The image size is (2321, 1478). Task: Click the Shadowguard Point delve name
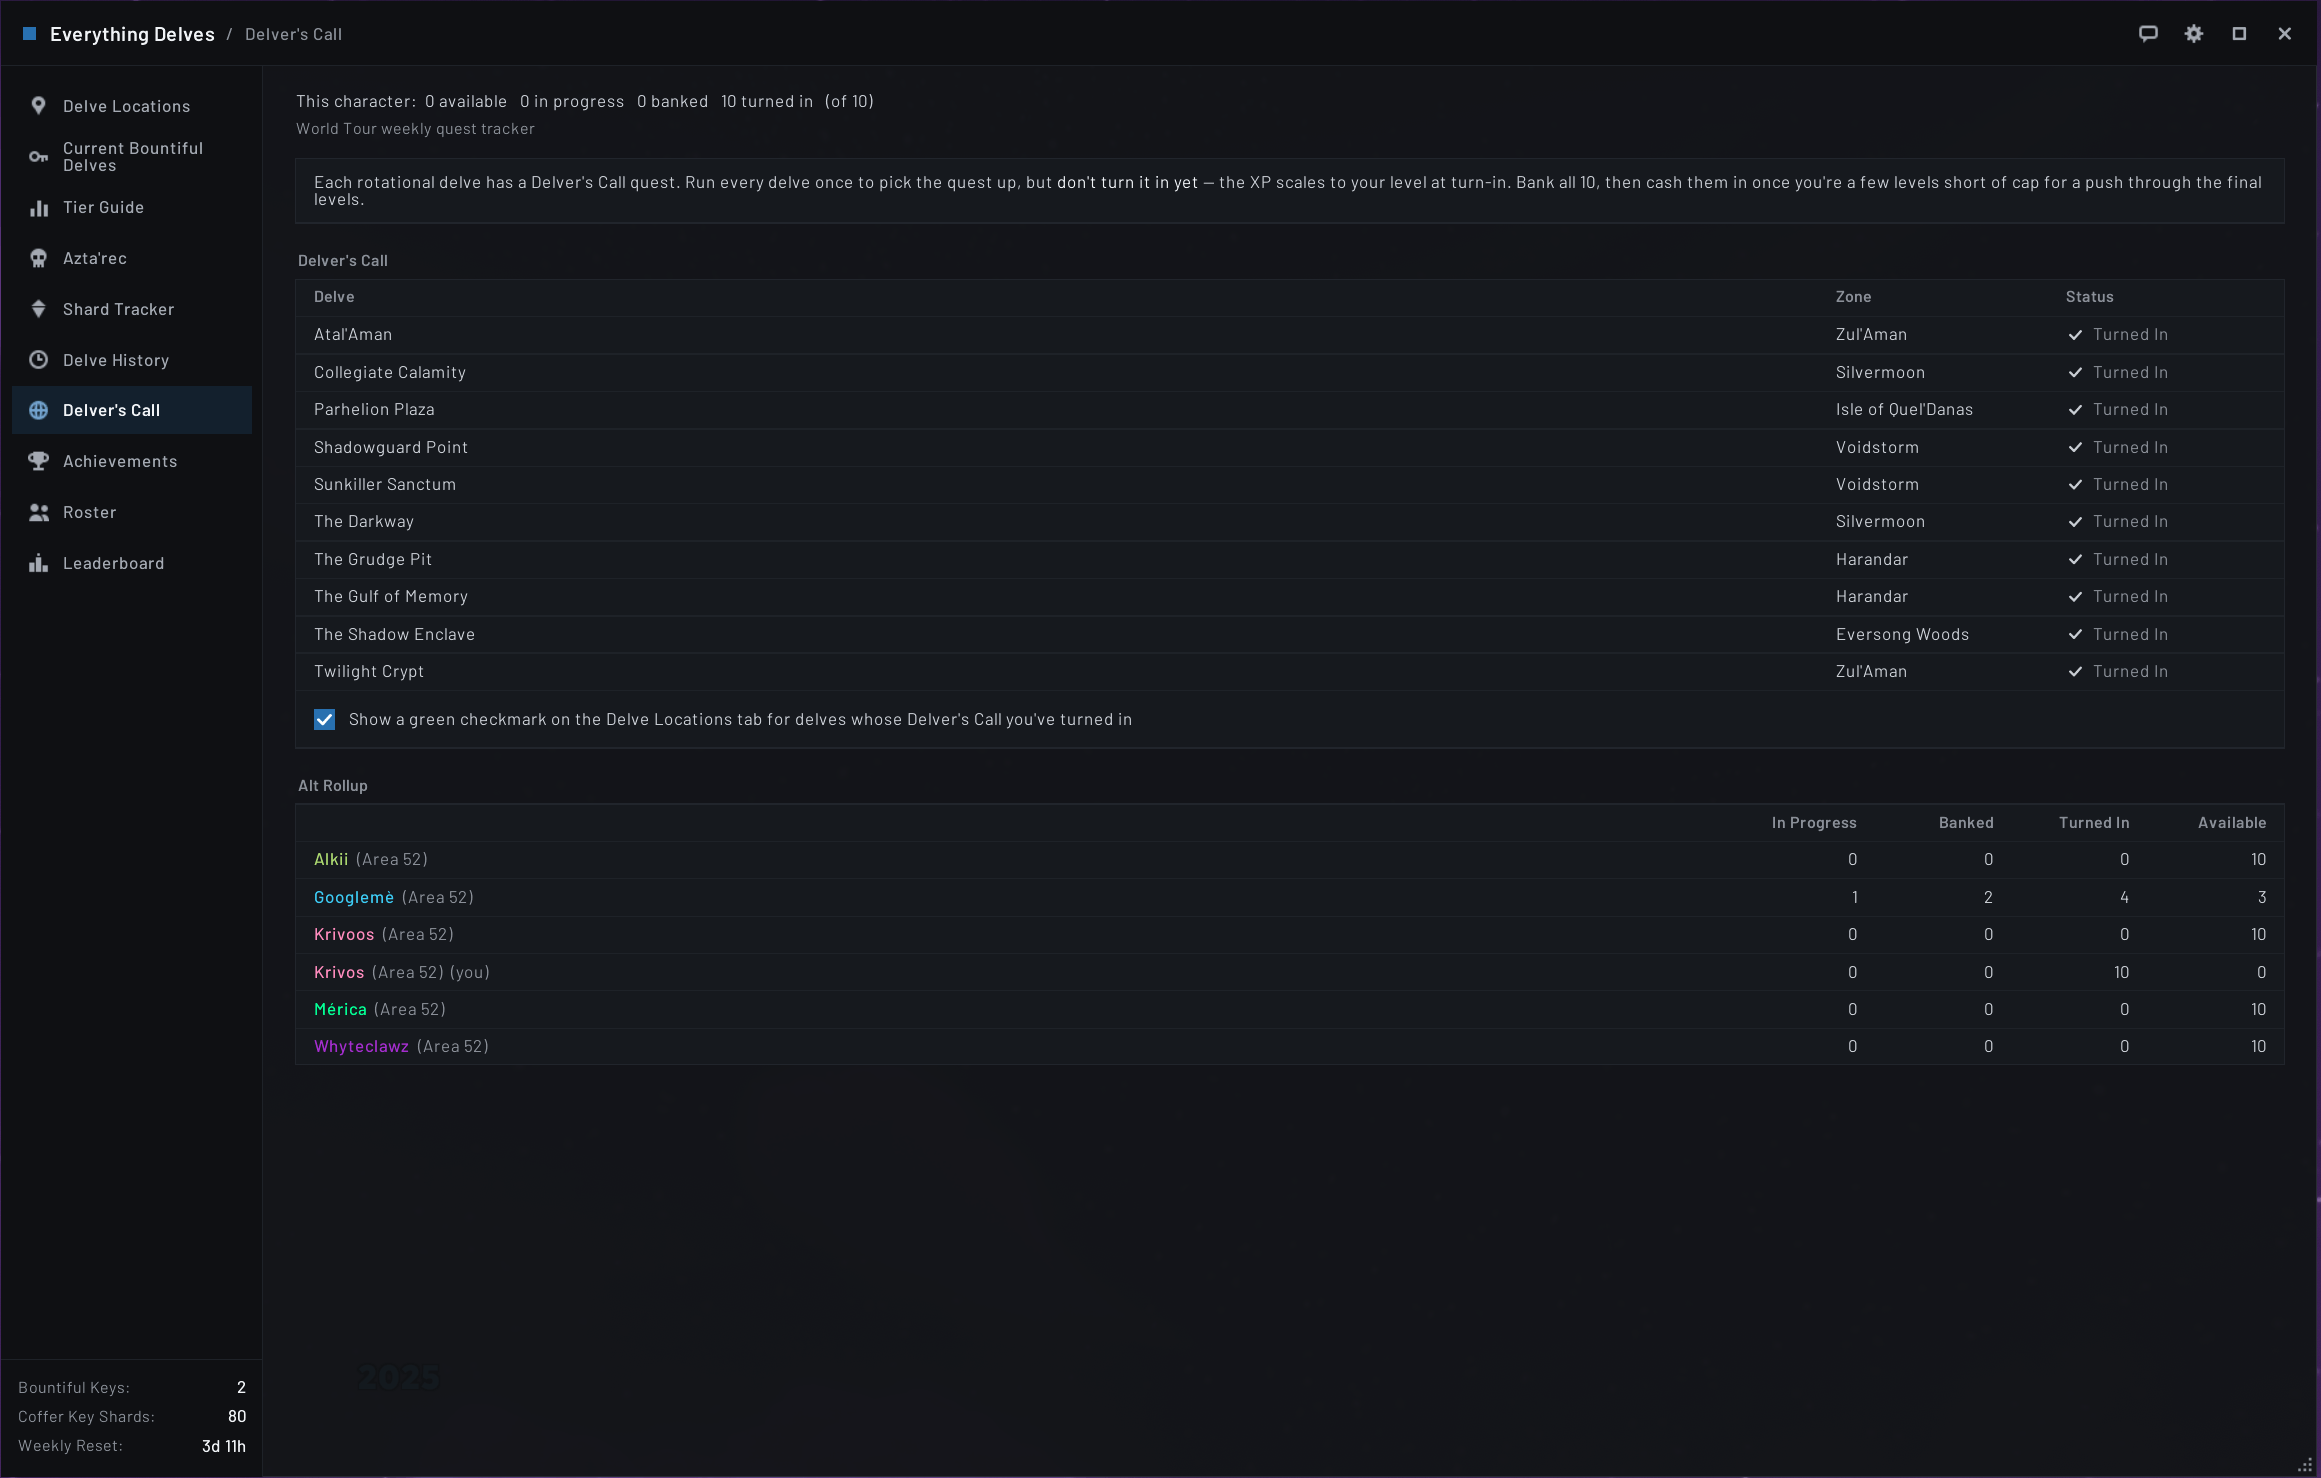pos(391,448)
